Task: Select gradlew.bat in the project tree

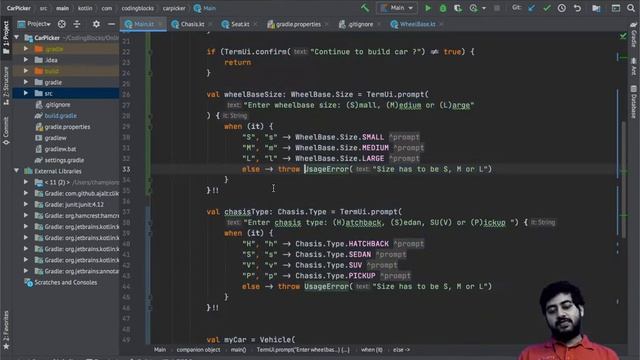Action: 60,149
